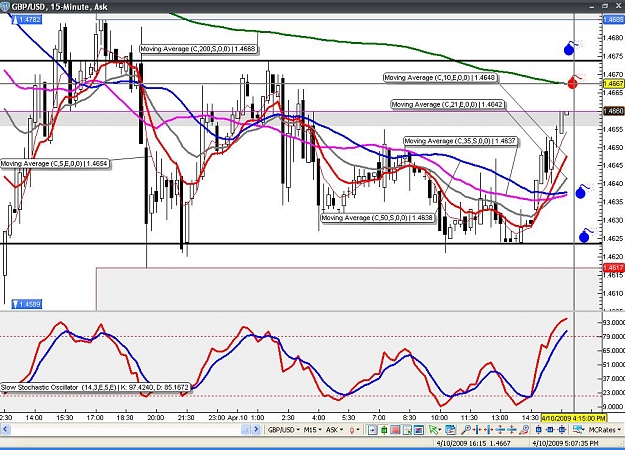625x450 pixels.
Task: Open the candlestick chart-style dropdown
Action: 354,430
